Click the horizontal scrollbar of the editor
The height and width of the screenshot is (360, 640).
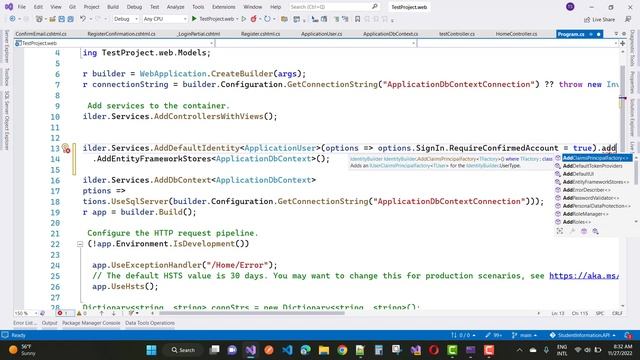(252, 313)
